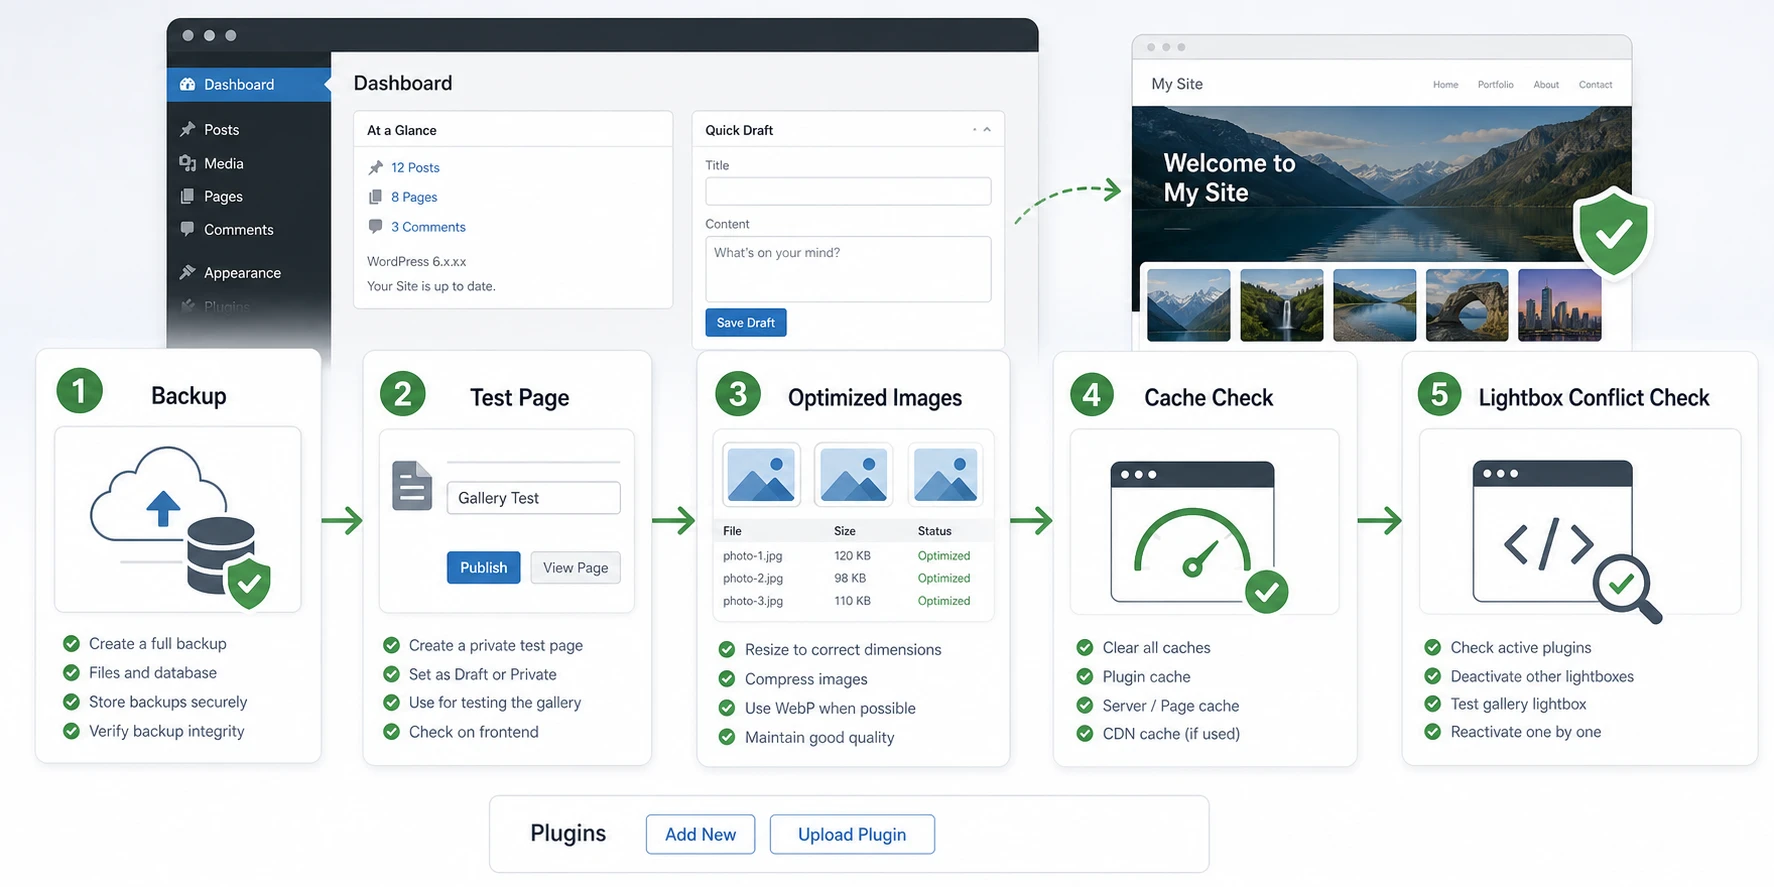Click the cloud upload icon in Backup card
This screenshot has height=887, width=1774.
click(x=160, y=494)
